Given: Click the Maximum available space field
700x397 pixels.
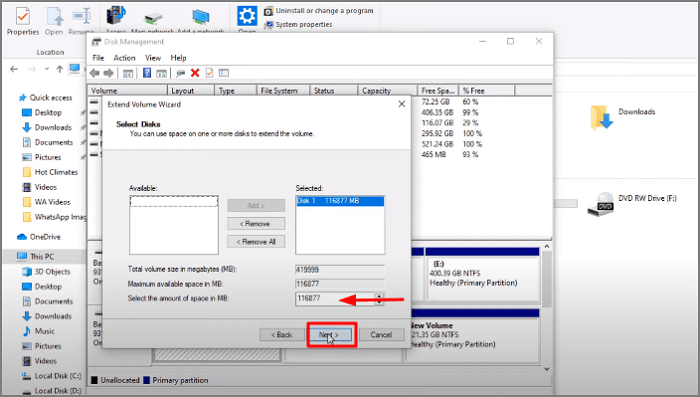Looking at the screenshot, I should pyautogui.click(x=340, y=284).
